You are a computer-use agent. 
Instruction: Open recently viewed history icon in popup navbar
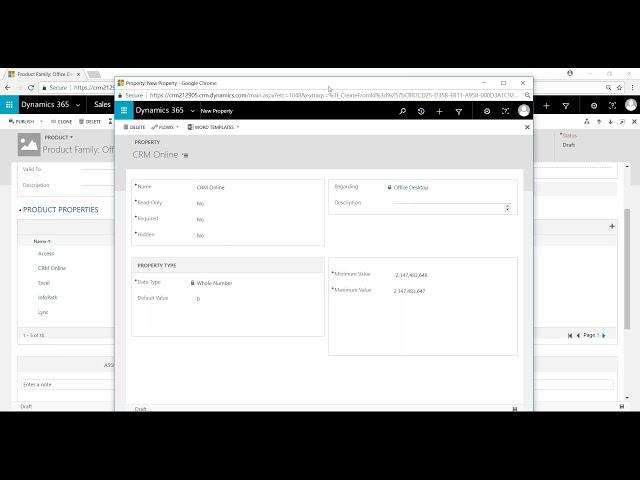tap(421, 111)
